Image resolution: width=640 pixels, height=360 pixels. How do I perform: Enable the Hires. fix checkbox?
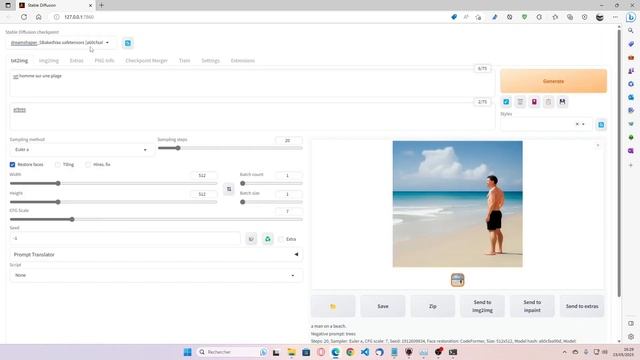pyautogui.click(x=88, y=164)
